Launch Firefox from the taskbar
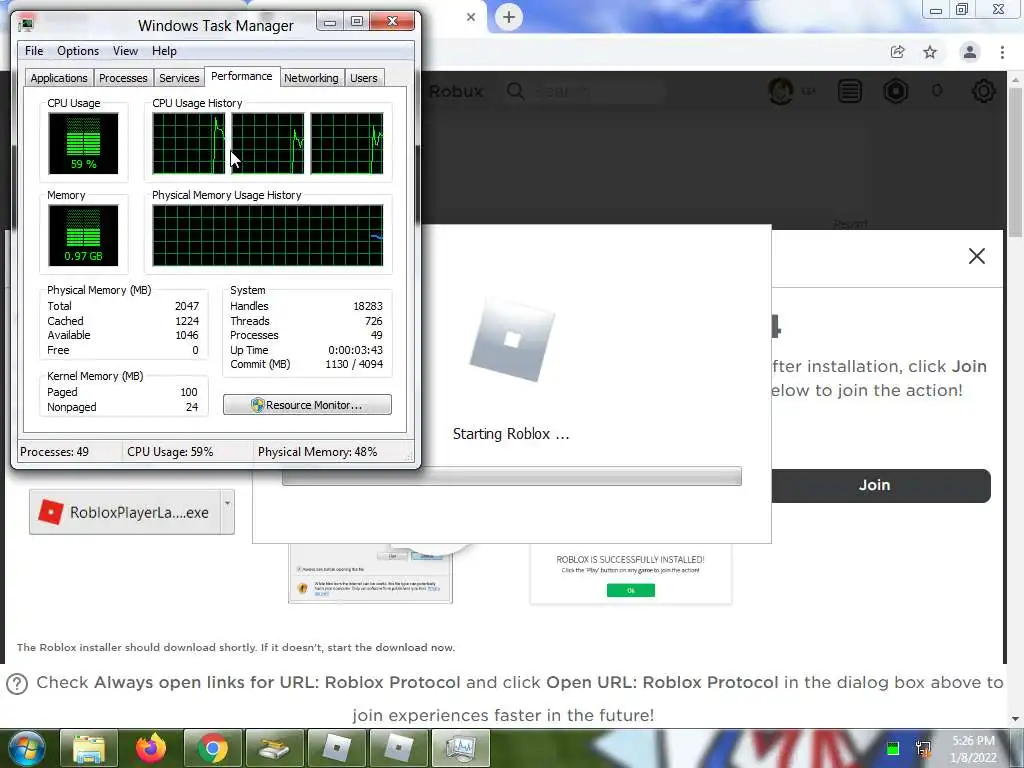The height and width of the screenshot is (768, 1024). click(151, 748)
